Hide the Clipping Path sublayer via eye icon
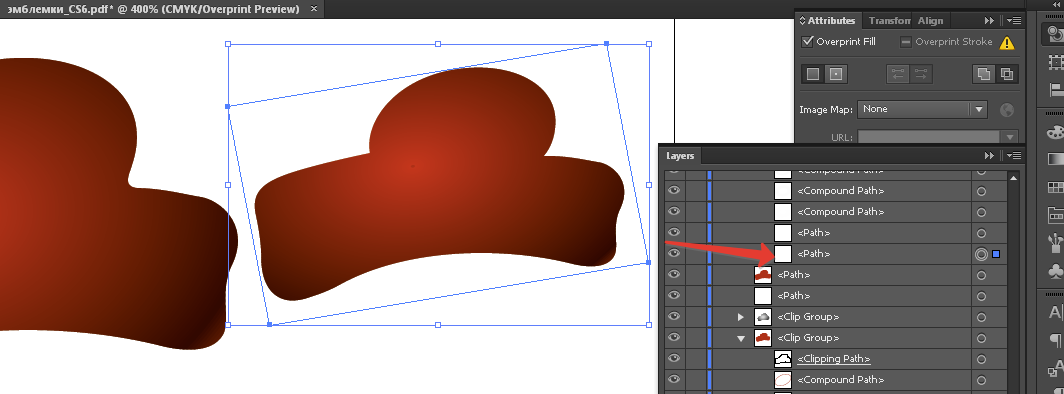The image size is (1064, 394). 674,359
